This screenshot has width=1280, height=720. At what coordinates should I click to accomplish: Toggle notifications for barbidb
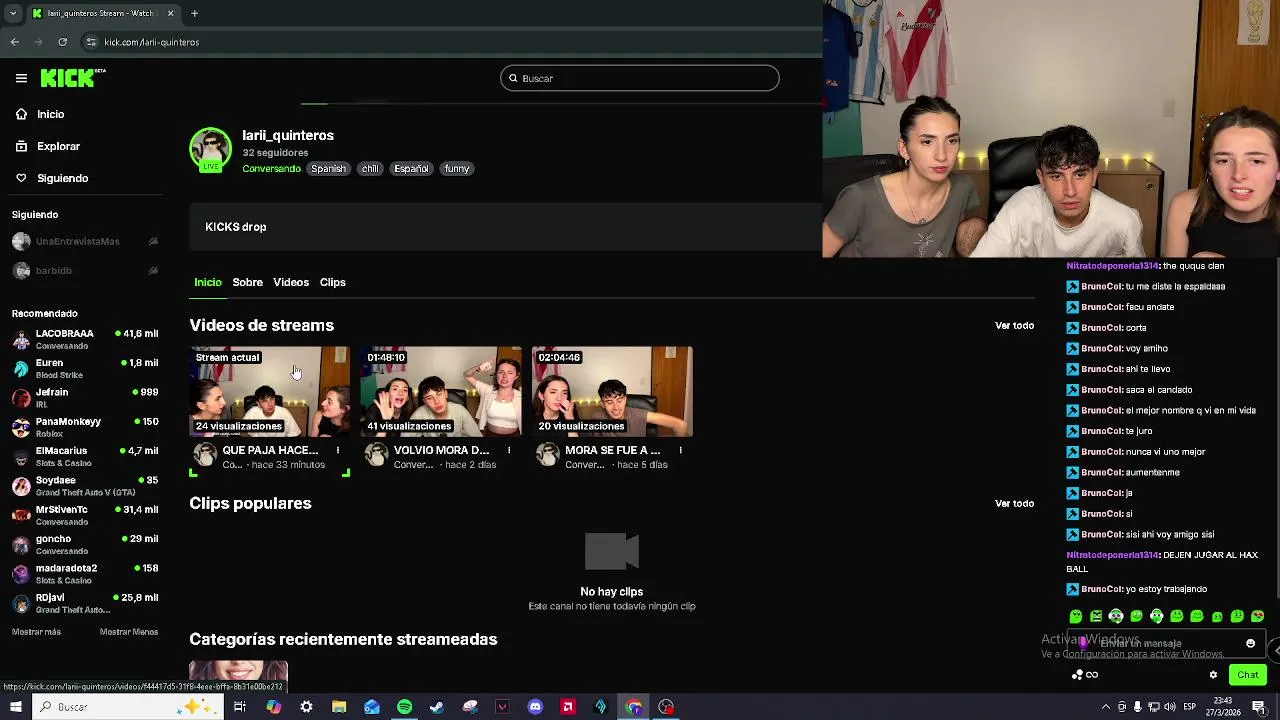[153, 270]
